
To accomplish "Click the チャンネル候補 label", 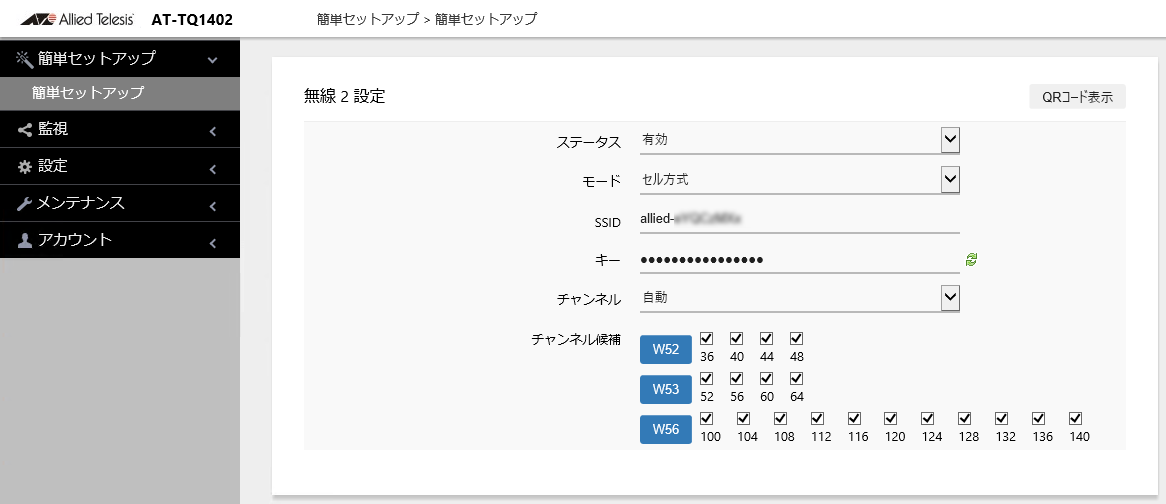I will [576, 340].
